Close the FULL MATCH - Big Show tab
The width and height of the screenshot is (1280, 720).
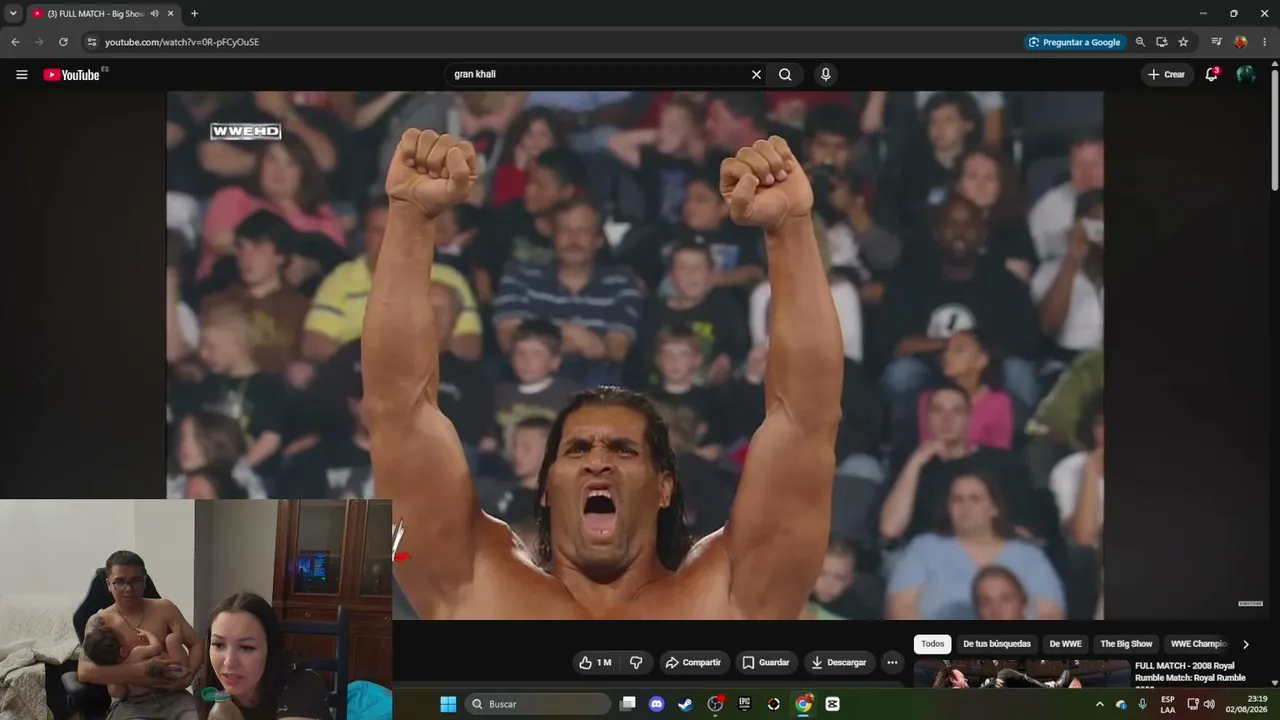(x=171, y=14)
